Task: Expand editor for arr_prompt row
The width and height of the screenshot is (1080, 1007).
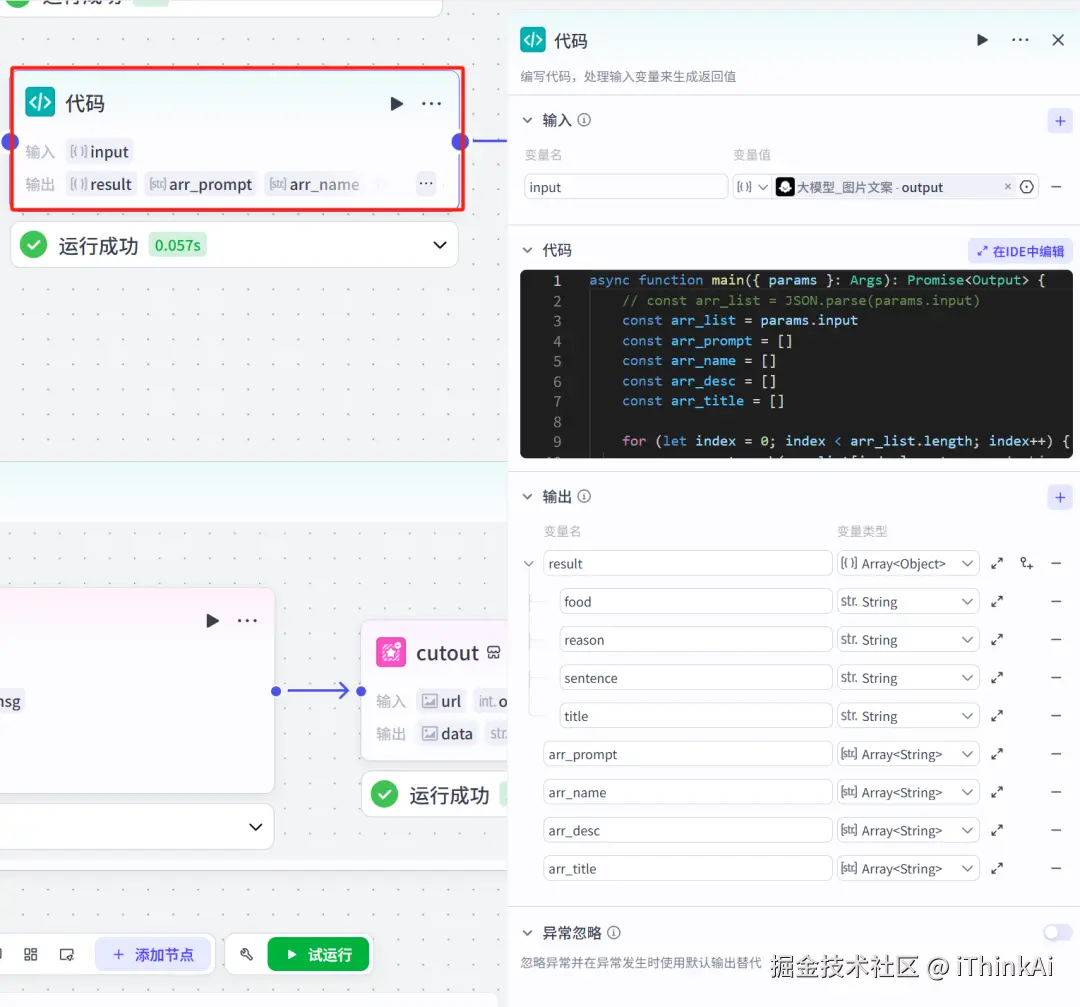Action: 997,754
